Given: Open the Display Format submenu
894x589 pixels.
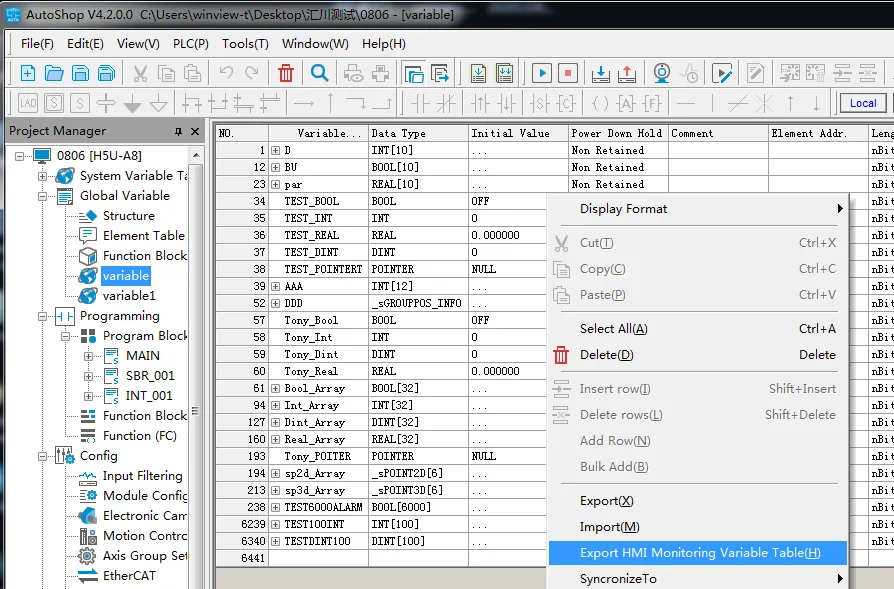Looking at the screenshot, I should [698, 209].
